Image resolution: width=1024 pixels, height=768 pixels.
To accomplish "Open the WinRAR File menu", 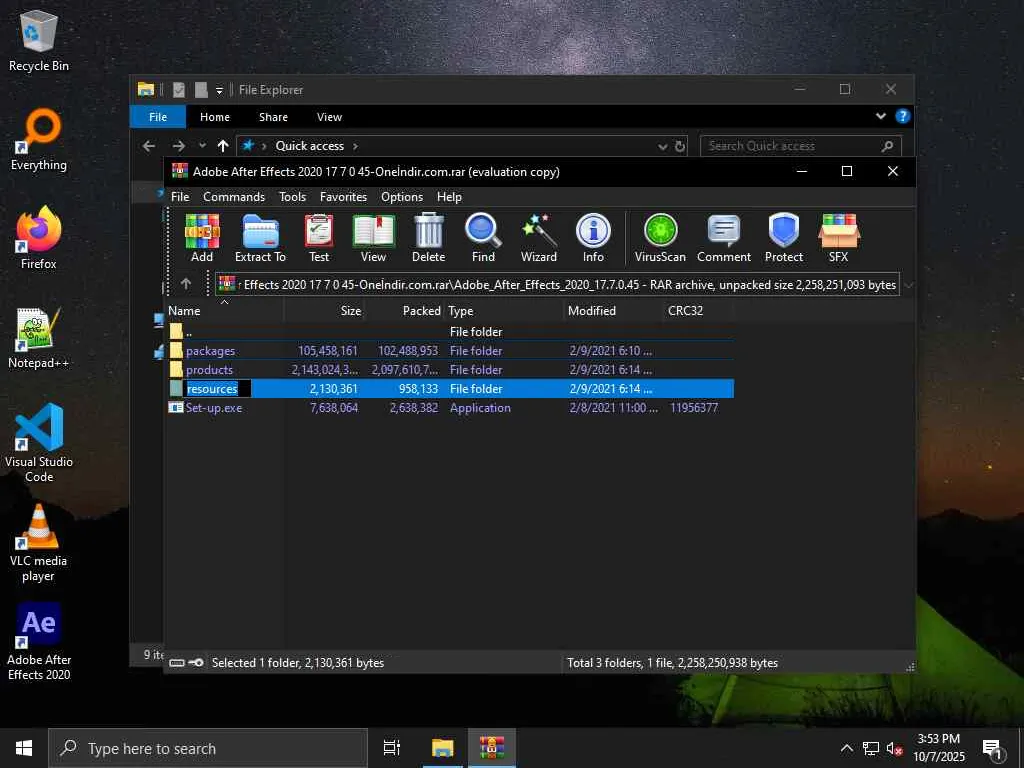I will pos(180,197).
